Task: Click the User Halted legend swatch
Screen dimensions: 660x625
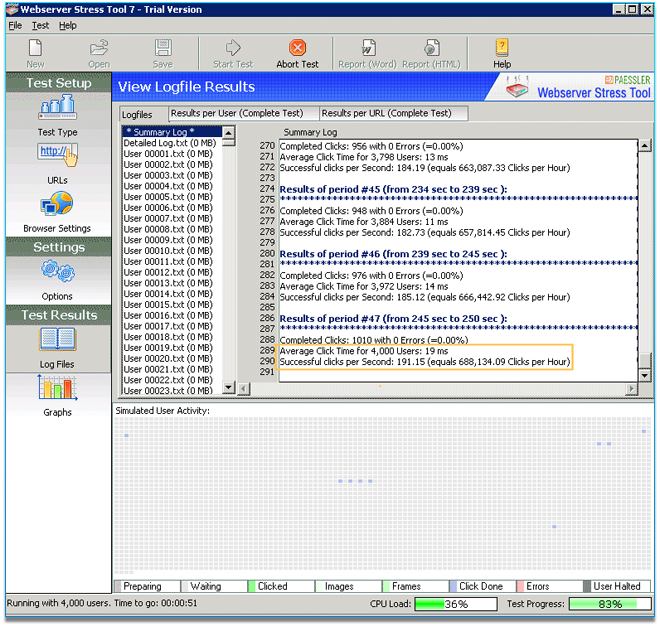Action: [587, 586]
